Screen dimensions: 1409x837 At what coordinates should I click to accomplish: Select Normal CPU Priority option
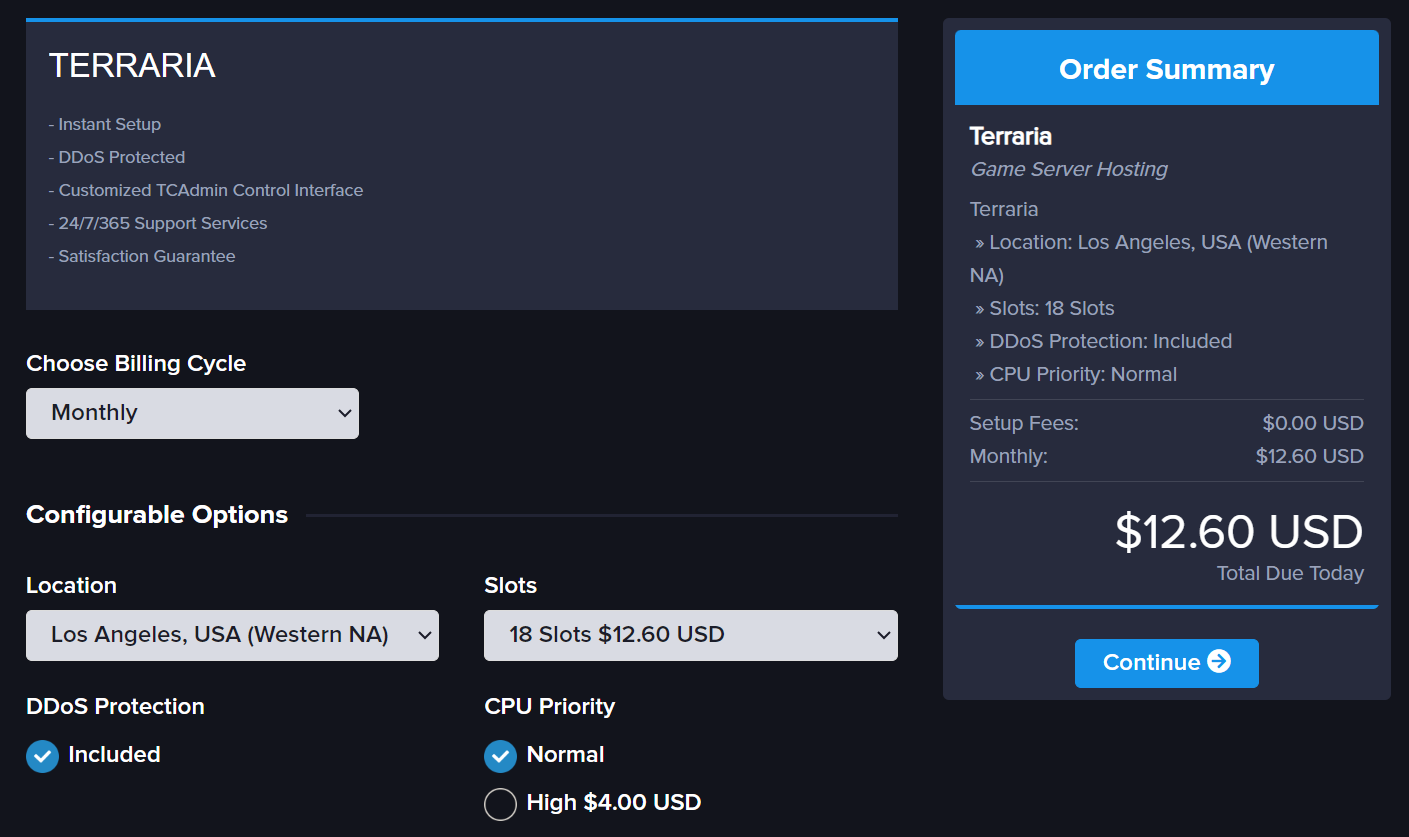pyautogui.click(x=500, y=756)
